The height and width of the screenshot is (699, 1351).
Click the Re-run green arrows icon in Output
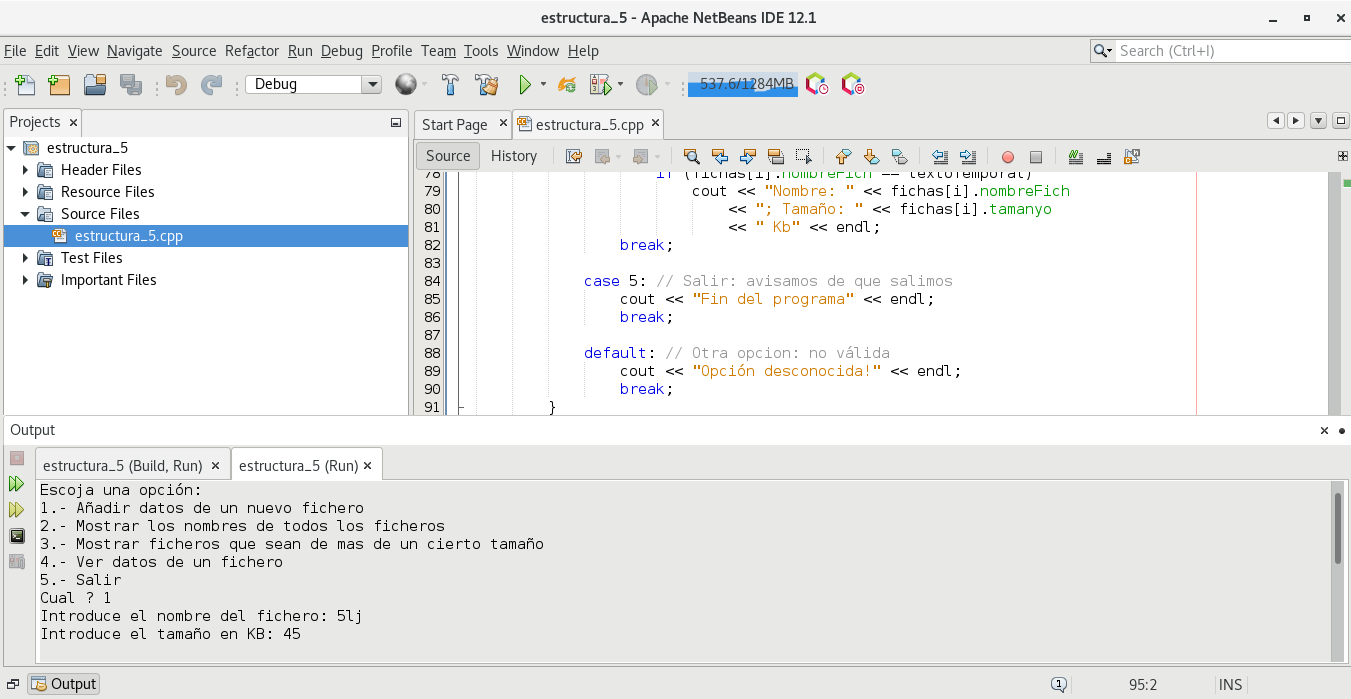pyautogui.click(x=16, y=484)
